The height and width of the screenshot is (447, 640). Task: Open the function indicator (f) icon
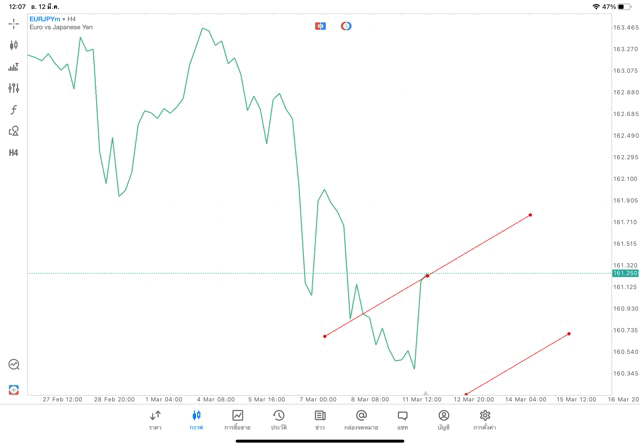14,110
